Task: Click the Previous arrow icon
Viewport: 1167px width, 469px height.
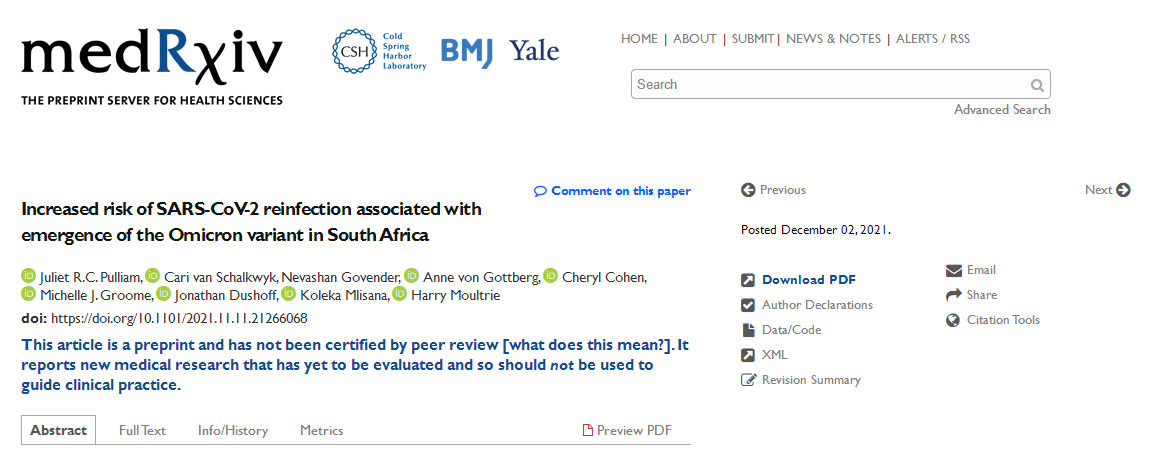Action: click(x=748, y=190)
